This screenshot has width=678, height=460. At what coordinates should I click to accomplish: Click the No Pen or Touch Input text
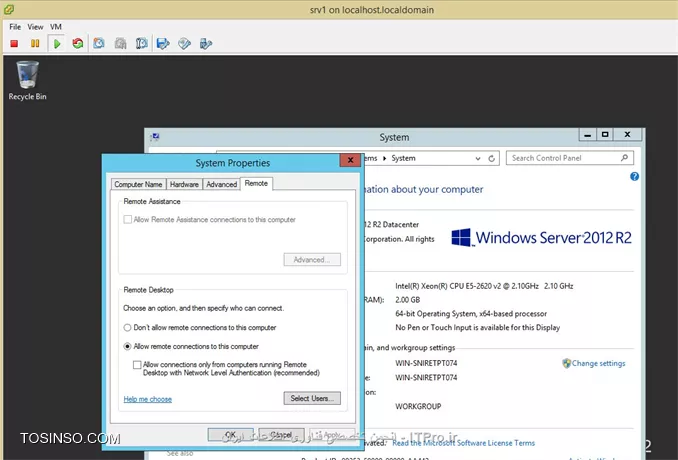pos(477,327)
